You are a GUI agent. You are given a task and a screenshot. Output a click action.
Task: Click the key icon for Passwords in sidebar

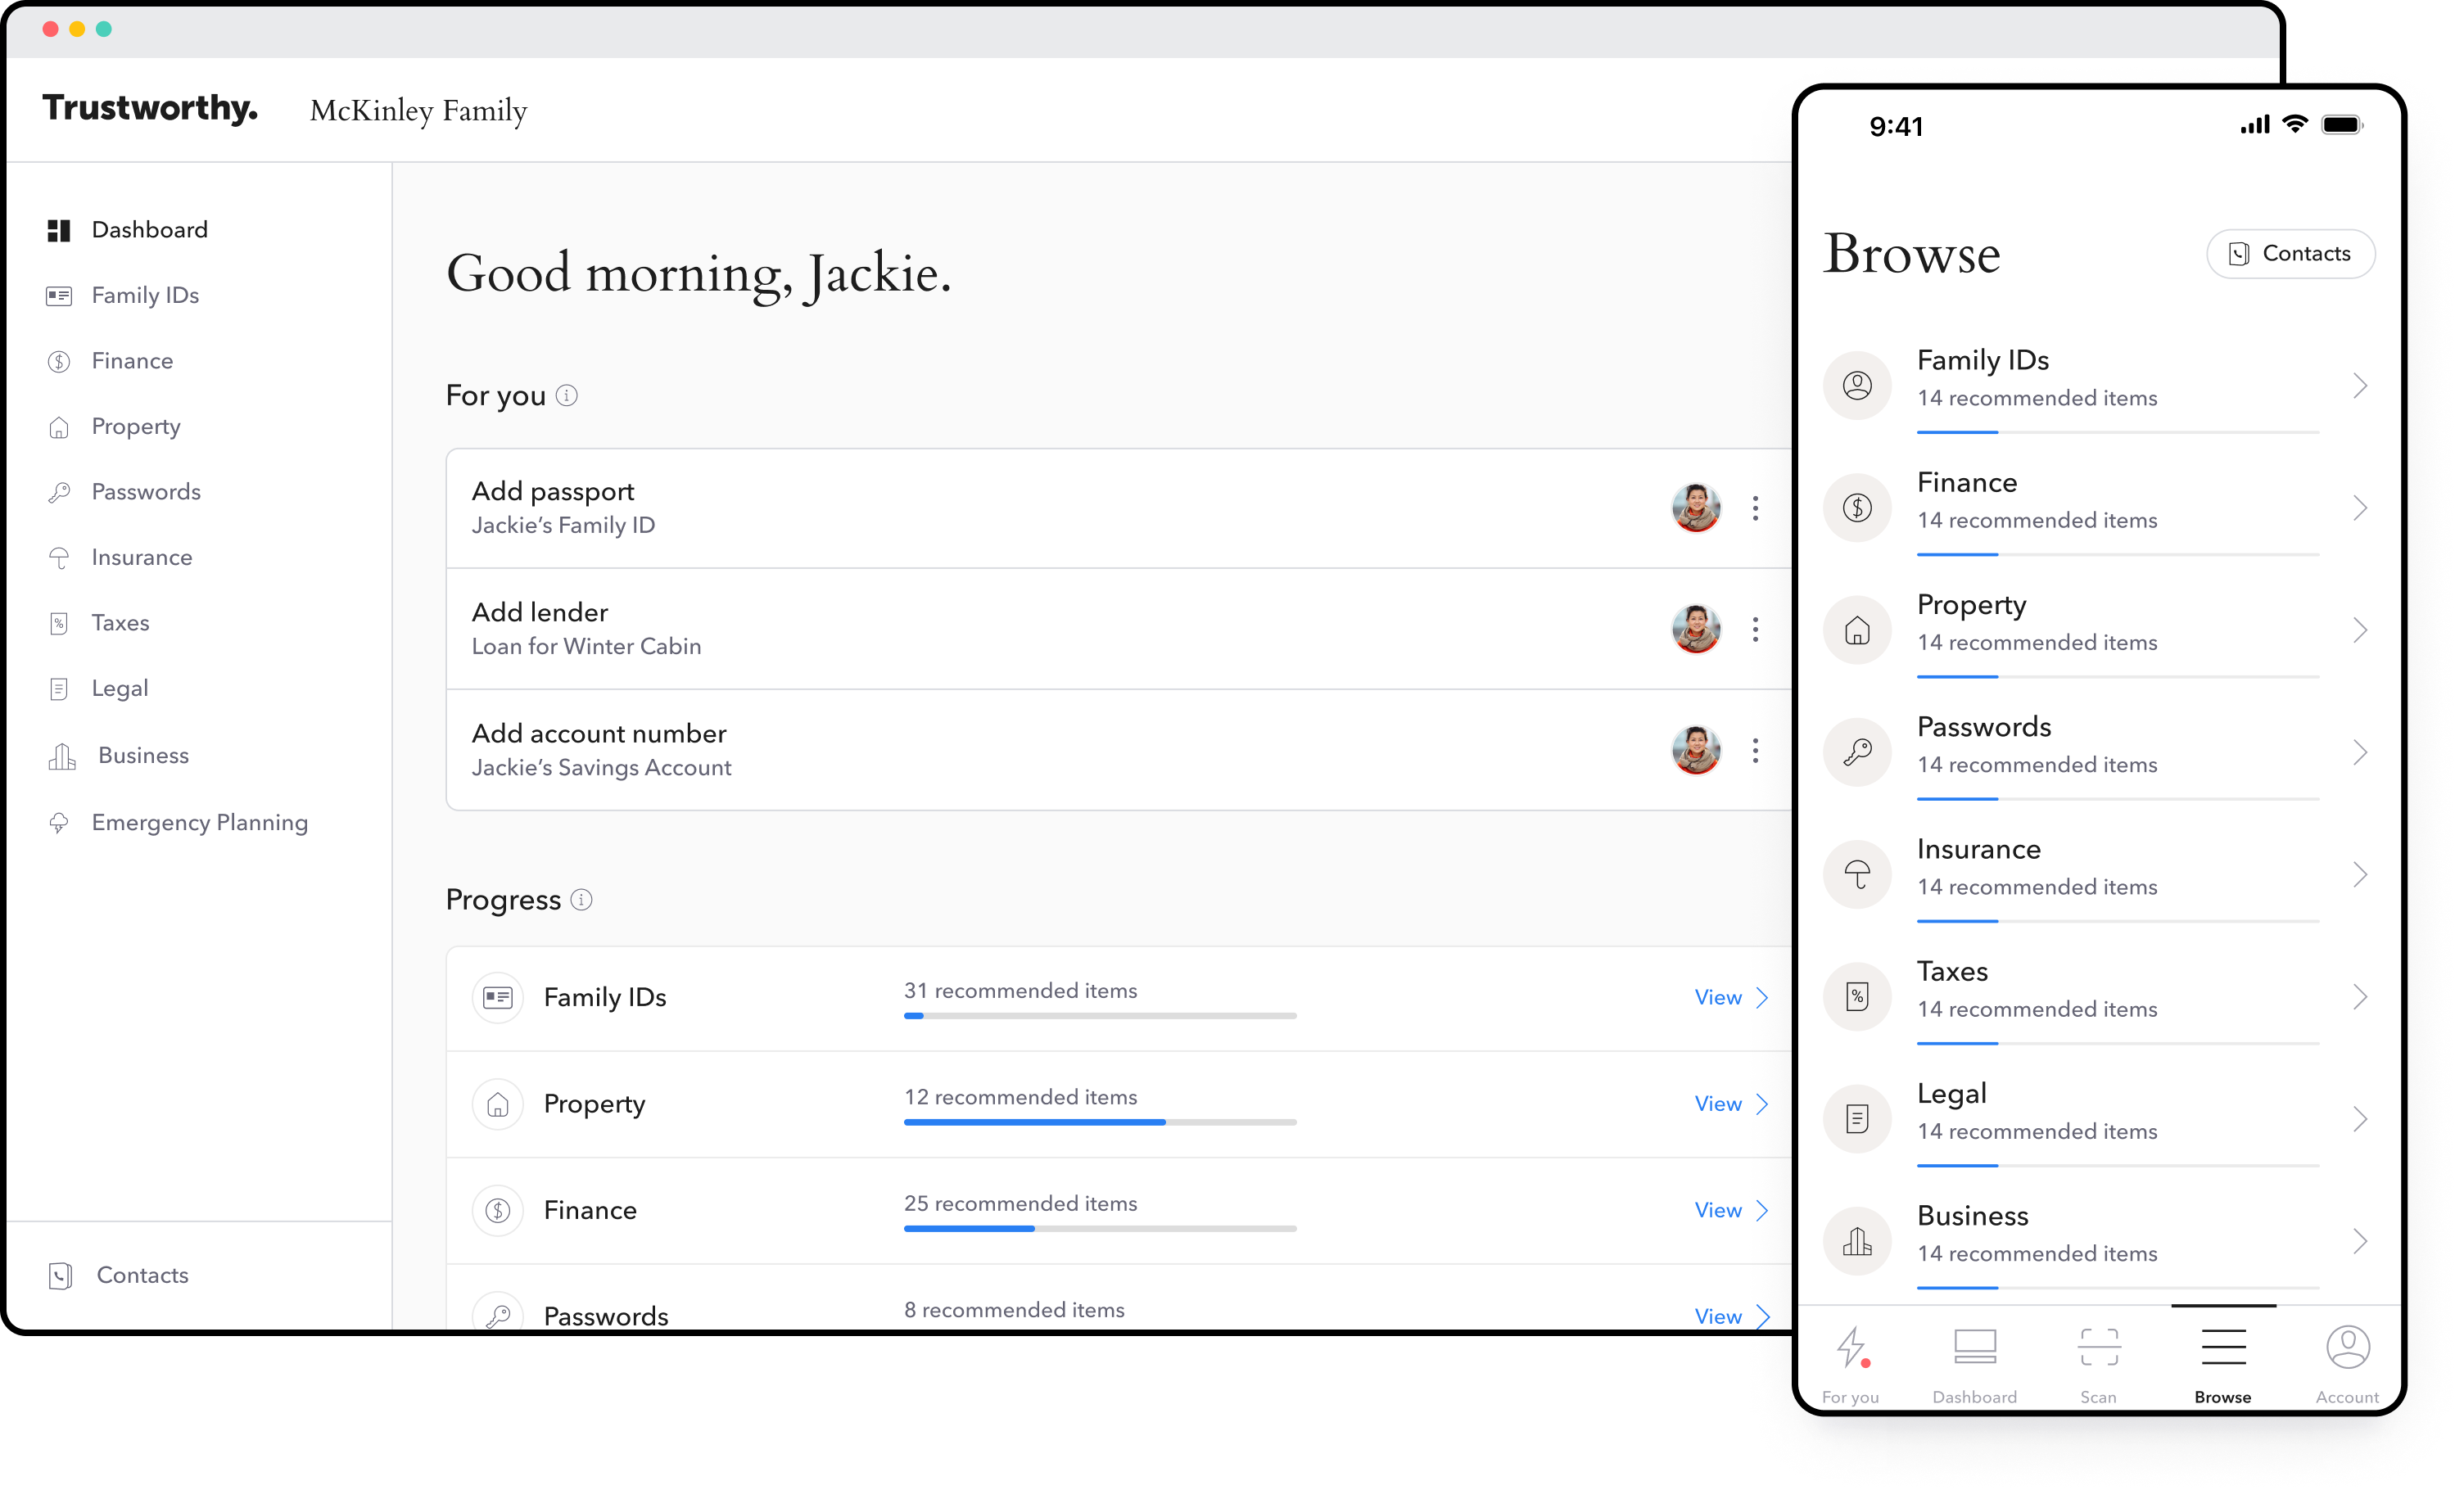pyautogui.click(x=59, y=492)
